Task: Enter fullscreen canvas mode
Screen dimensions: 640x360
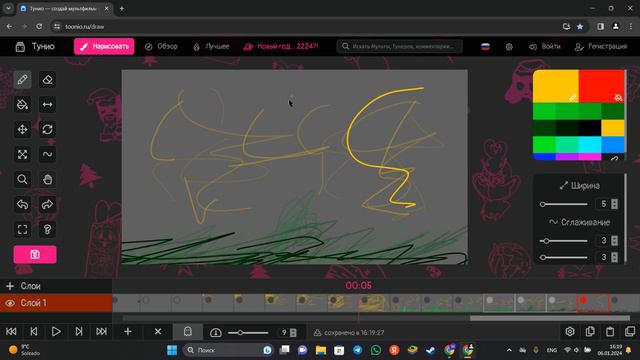Action: pos(22,229)
